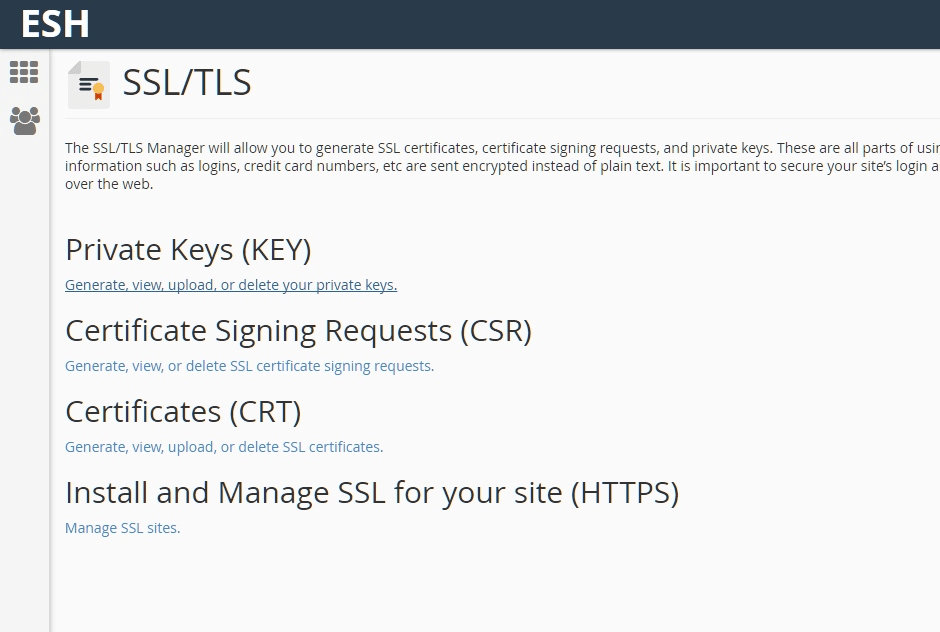
Task: Click the first line of the SSL/TLS Manager description
Action: pos(502,148)
